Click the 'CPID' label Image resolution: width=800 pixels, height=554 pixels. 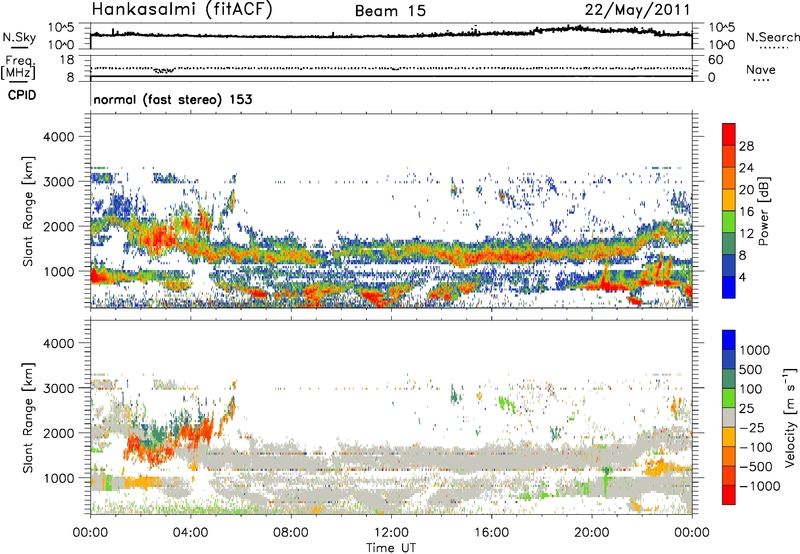click(x=22, y=95)
